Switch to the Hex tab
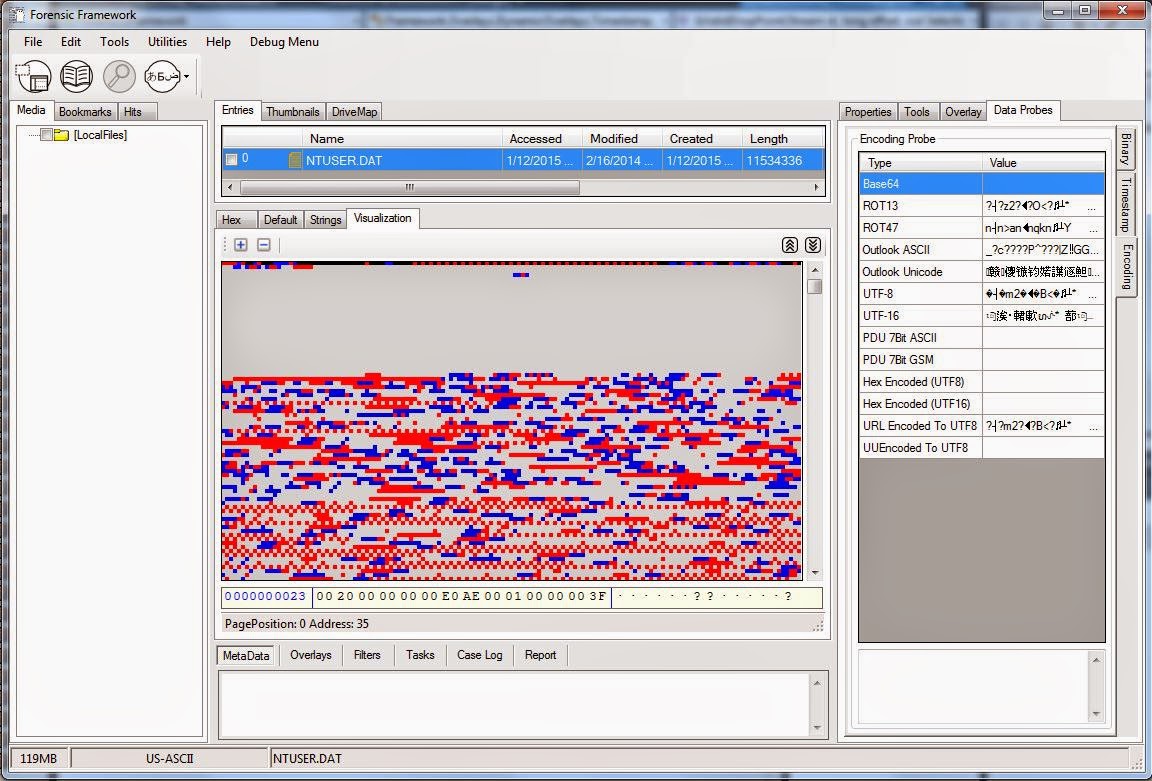This screenshot has width=1152, height=781. (x=231, y=220)
